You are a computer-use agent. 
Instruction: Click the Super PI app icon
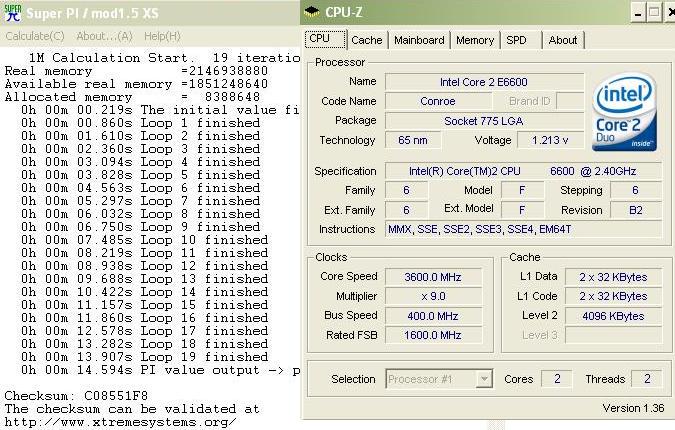pyautogui.click(x=12, y=12)
